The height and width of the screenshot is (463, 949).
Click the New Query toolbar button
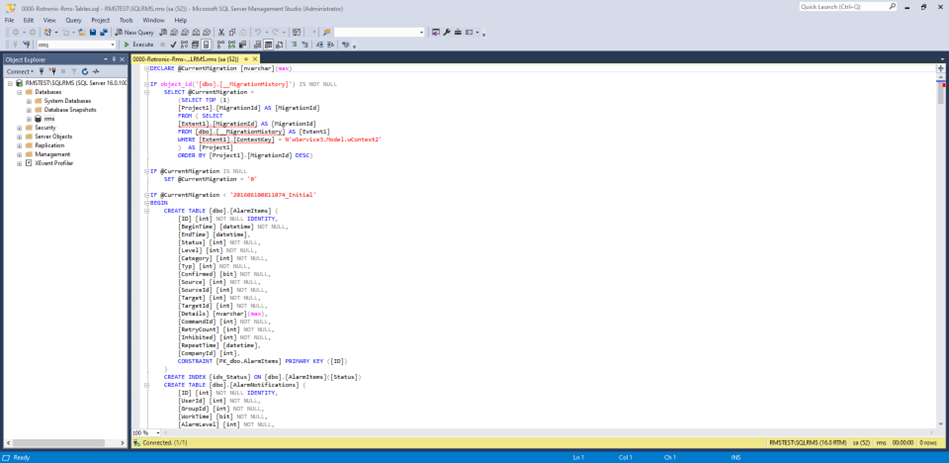pos(134,32)
